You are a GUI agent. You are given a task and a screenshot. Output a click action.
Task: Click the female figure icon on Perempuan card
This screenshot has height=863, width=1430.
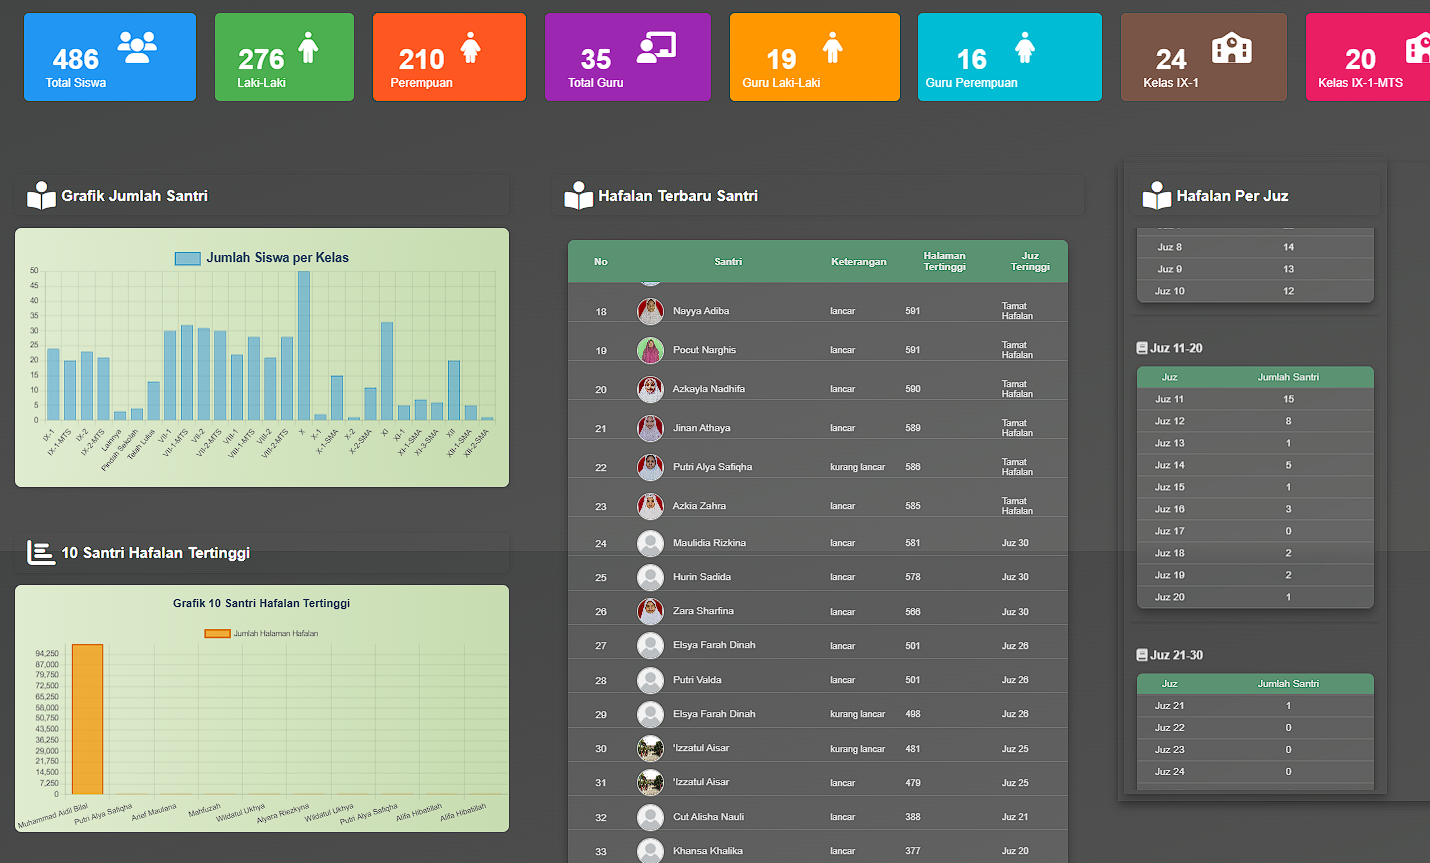tap(470, 47)
